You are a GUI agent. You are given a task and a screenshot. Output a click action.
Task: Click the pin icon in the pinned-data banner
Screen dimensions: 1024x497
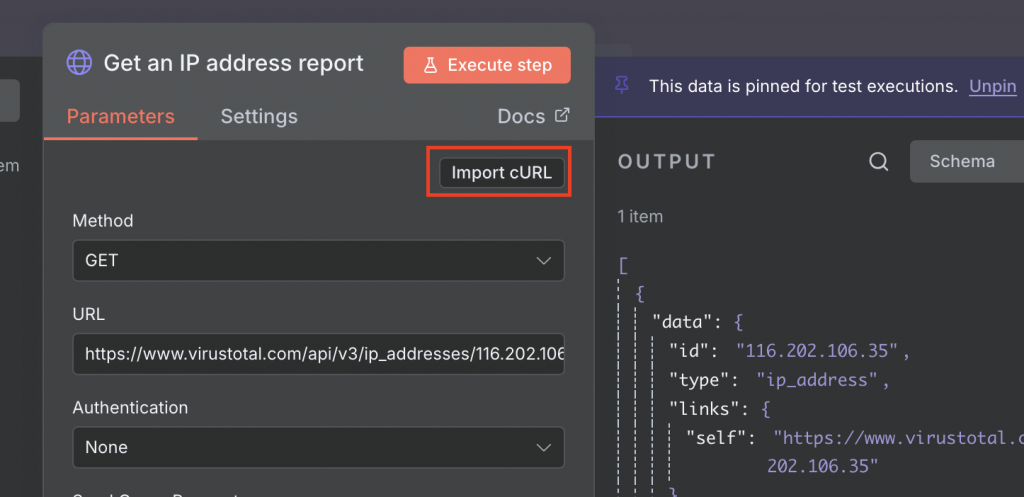(623, 86)
